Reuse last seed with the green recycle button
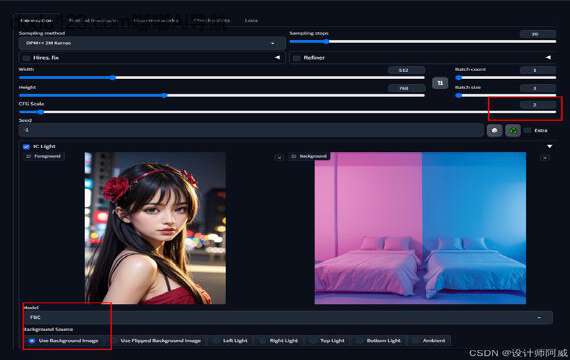This screenshot has height=360, width=570. [513, 131]
